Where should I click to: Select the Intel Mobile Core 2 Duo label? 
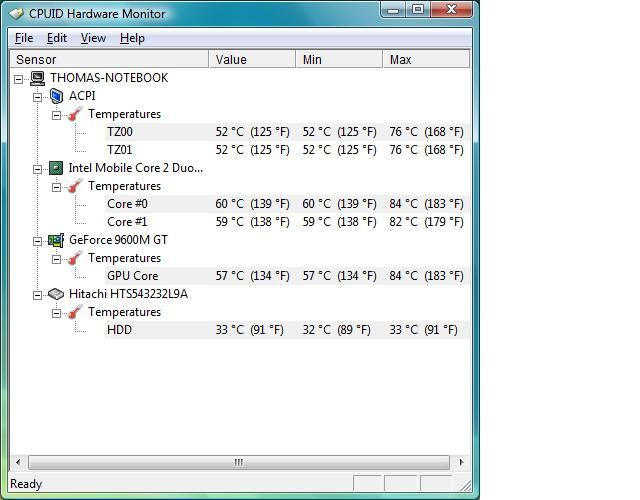136,168
